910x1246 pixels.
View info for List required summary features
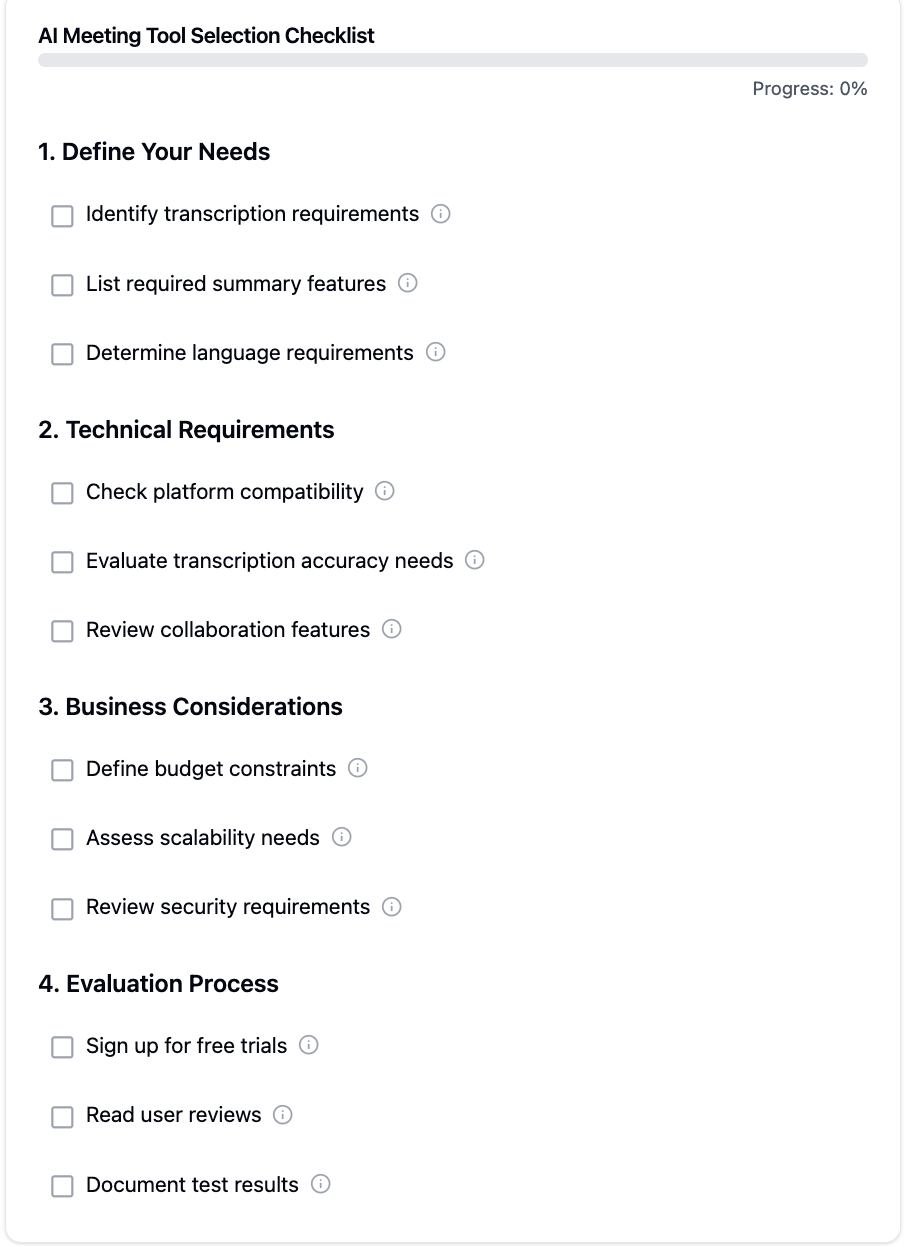click(407, 284)
